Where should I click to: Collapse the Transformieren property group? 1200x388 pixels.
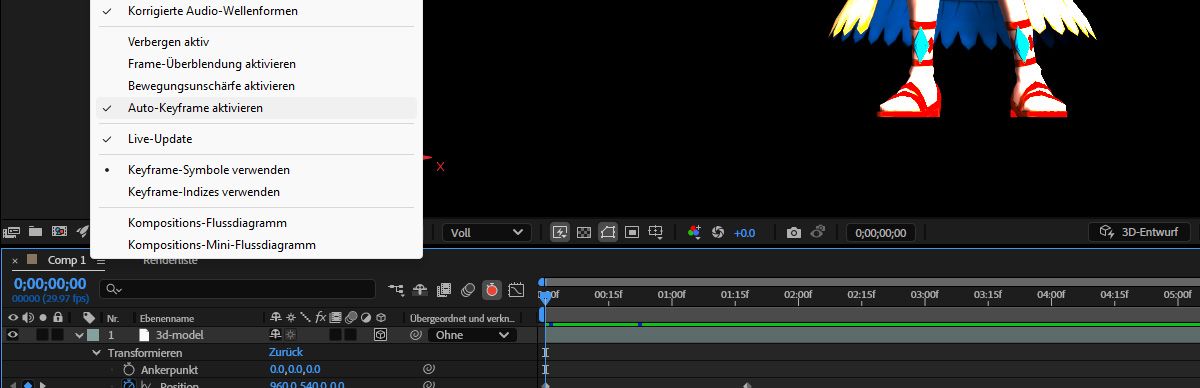click(97, 353)
